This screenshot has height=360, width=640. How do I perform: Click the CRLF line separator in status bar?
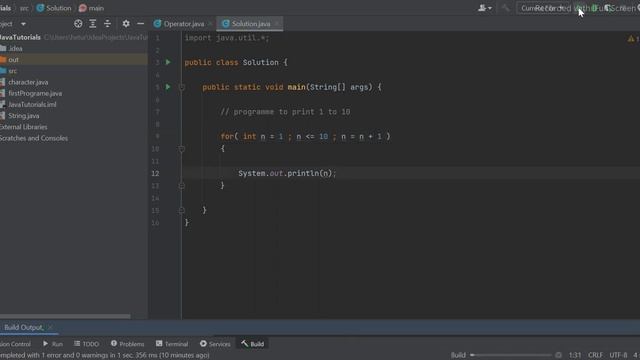[x=596, y=355]
